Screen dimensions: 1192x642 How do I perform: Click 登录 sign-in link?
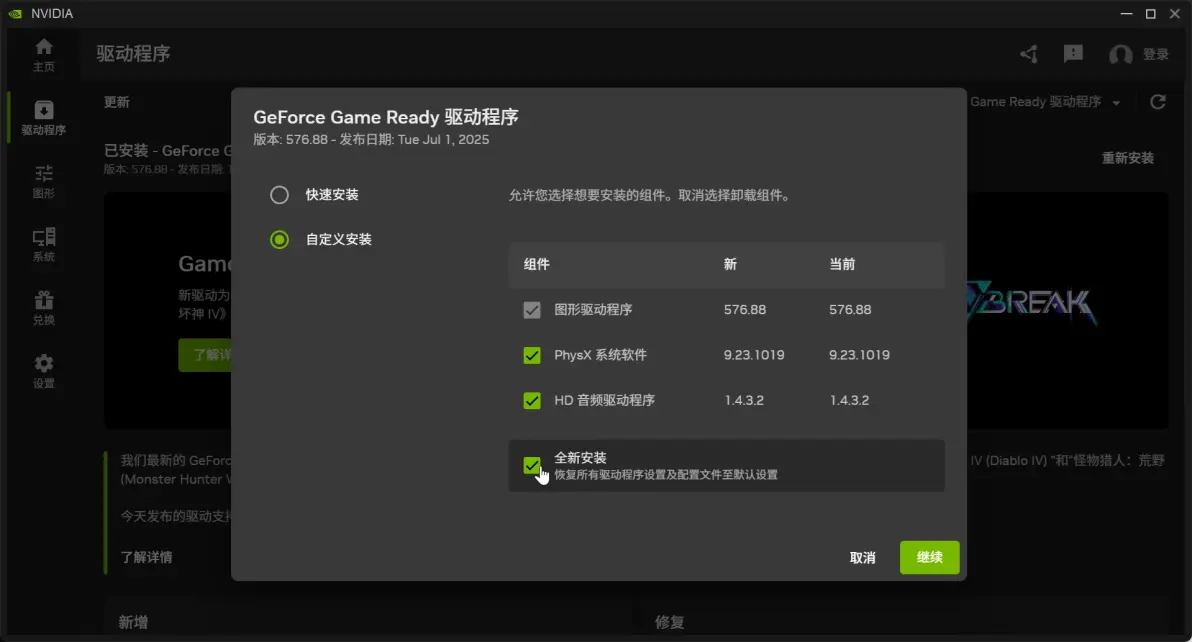pos(1156,54)
